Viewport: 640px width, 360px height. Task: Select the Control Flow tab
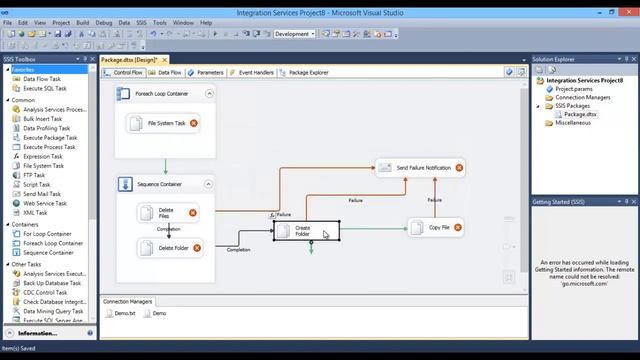[123, 73]
